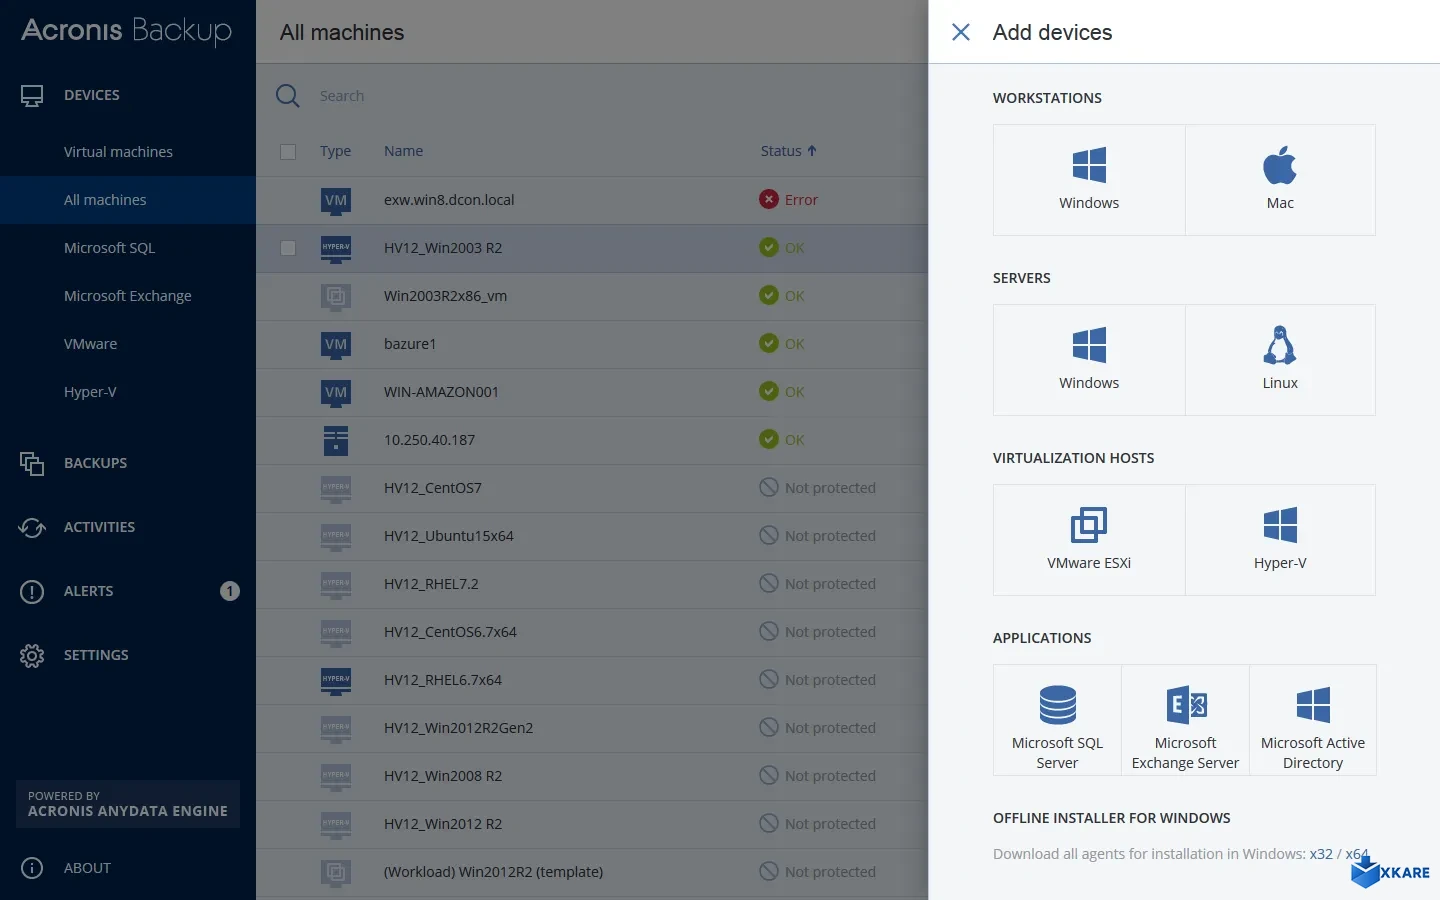Viewport: 1440px width, 900px height.
Task: Click the Settings gear icon
Action: pyautogui.click(x=32, y=655)
